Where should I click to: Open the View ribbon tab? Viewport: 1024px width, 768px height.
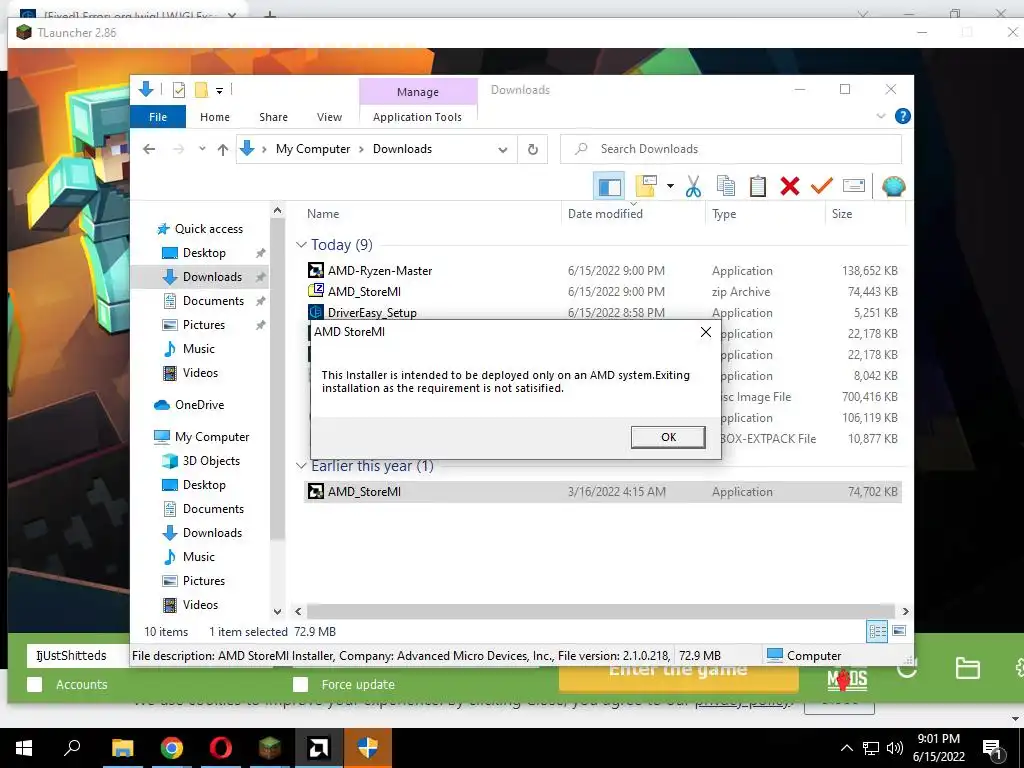coord(329,117)
